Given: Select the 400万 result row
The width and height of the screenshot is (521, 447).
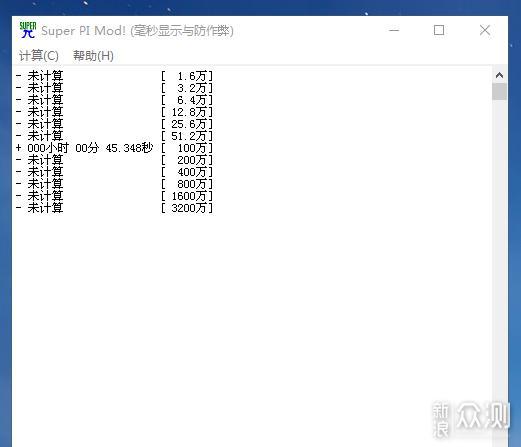Looking at the screenshot, I should pos(114,172).
